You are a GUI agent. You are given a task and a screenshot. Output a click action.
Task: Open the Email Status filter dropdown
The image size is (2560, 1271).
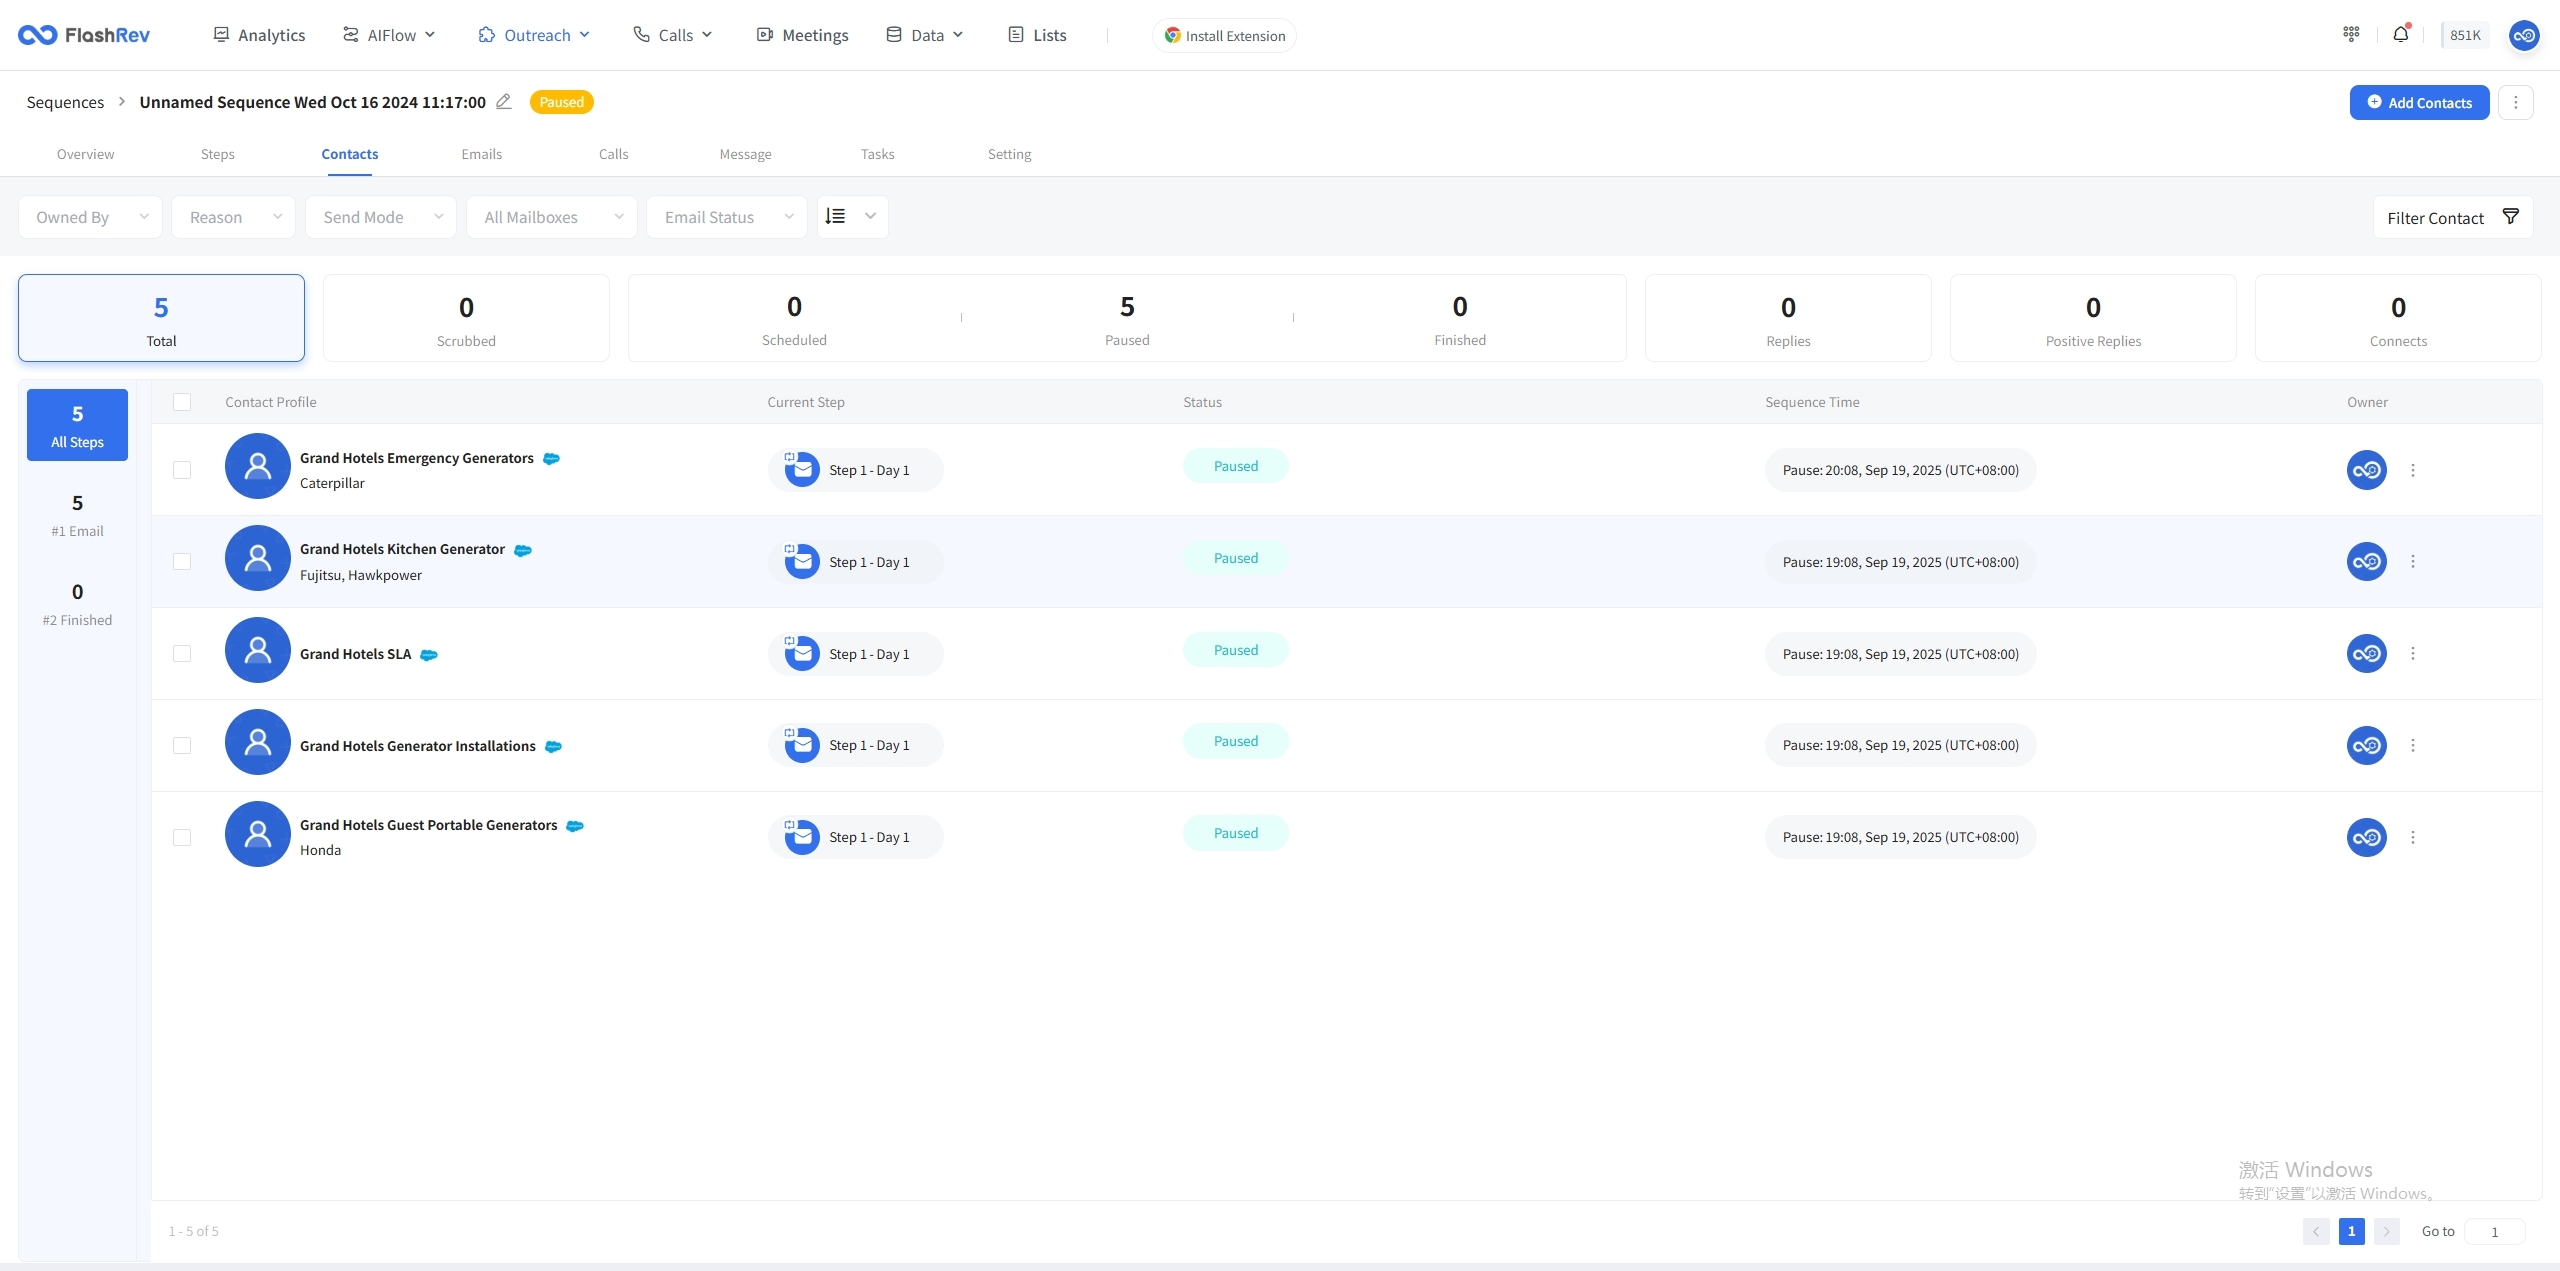point(727,217)
